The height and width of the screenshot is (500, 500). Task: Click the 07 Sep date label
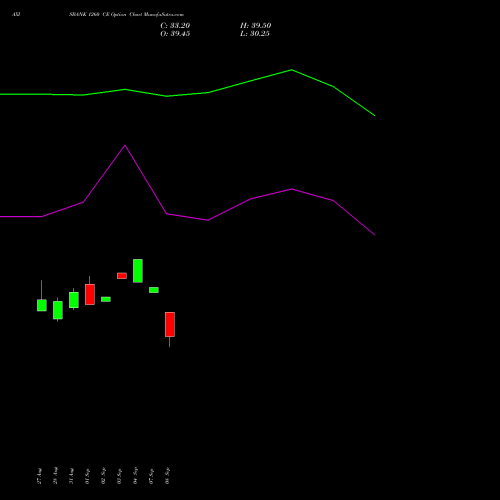pos(151,476)
